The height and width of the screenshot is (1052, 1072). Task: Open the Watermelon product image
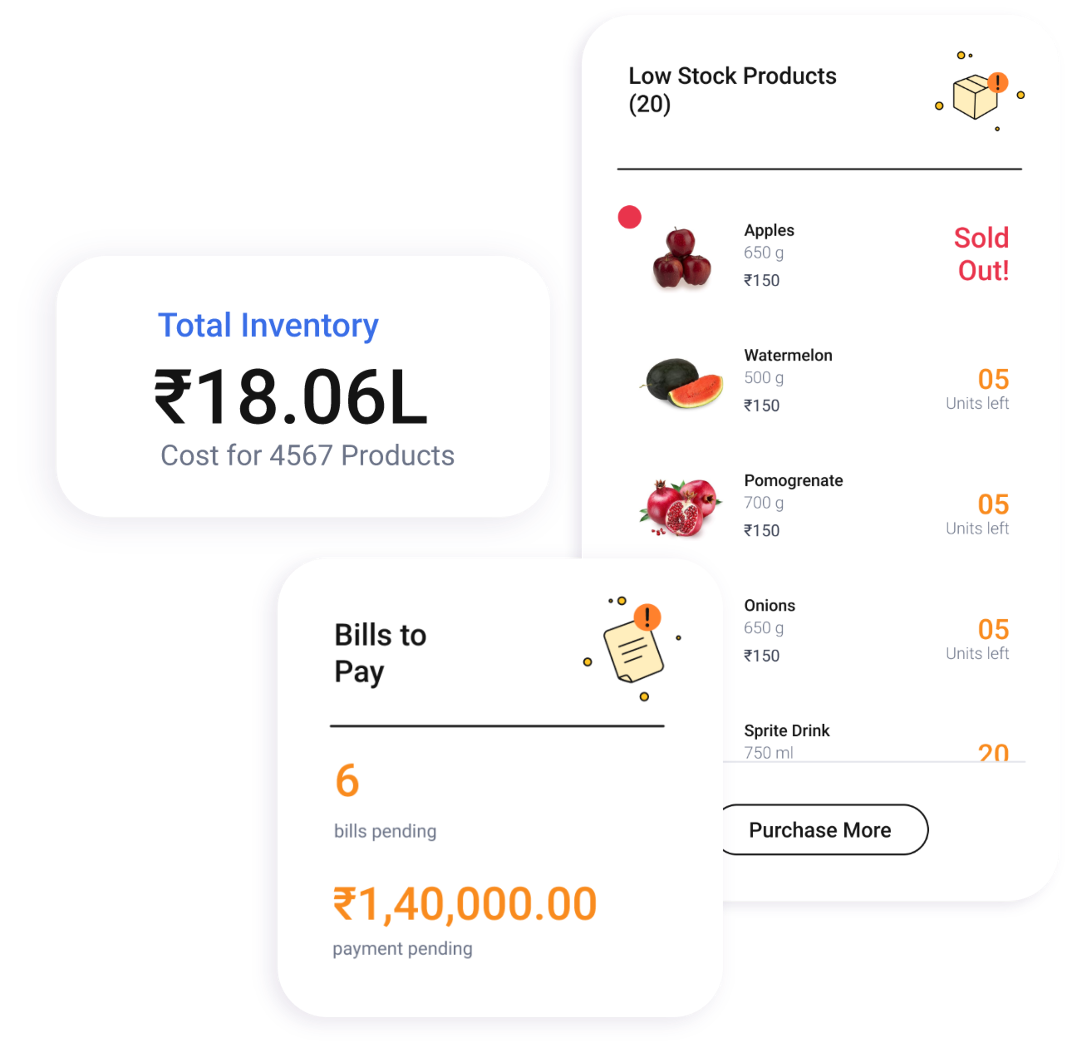683,381
